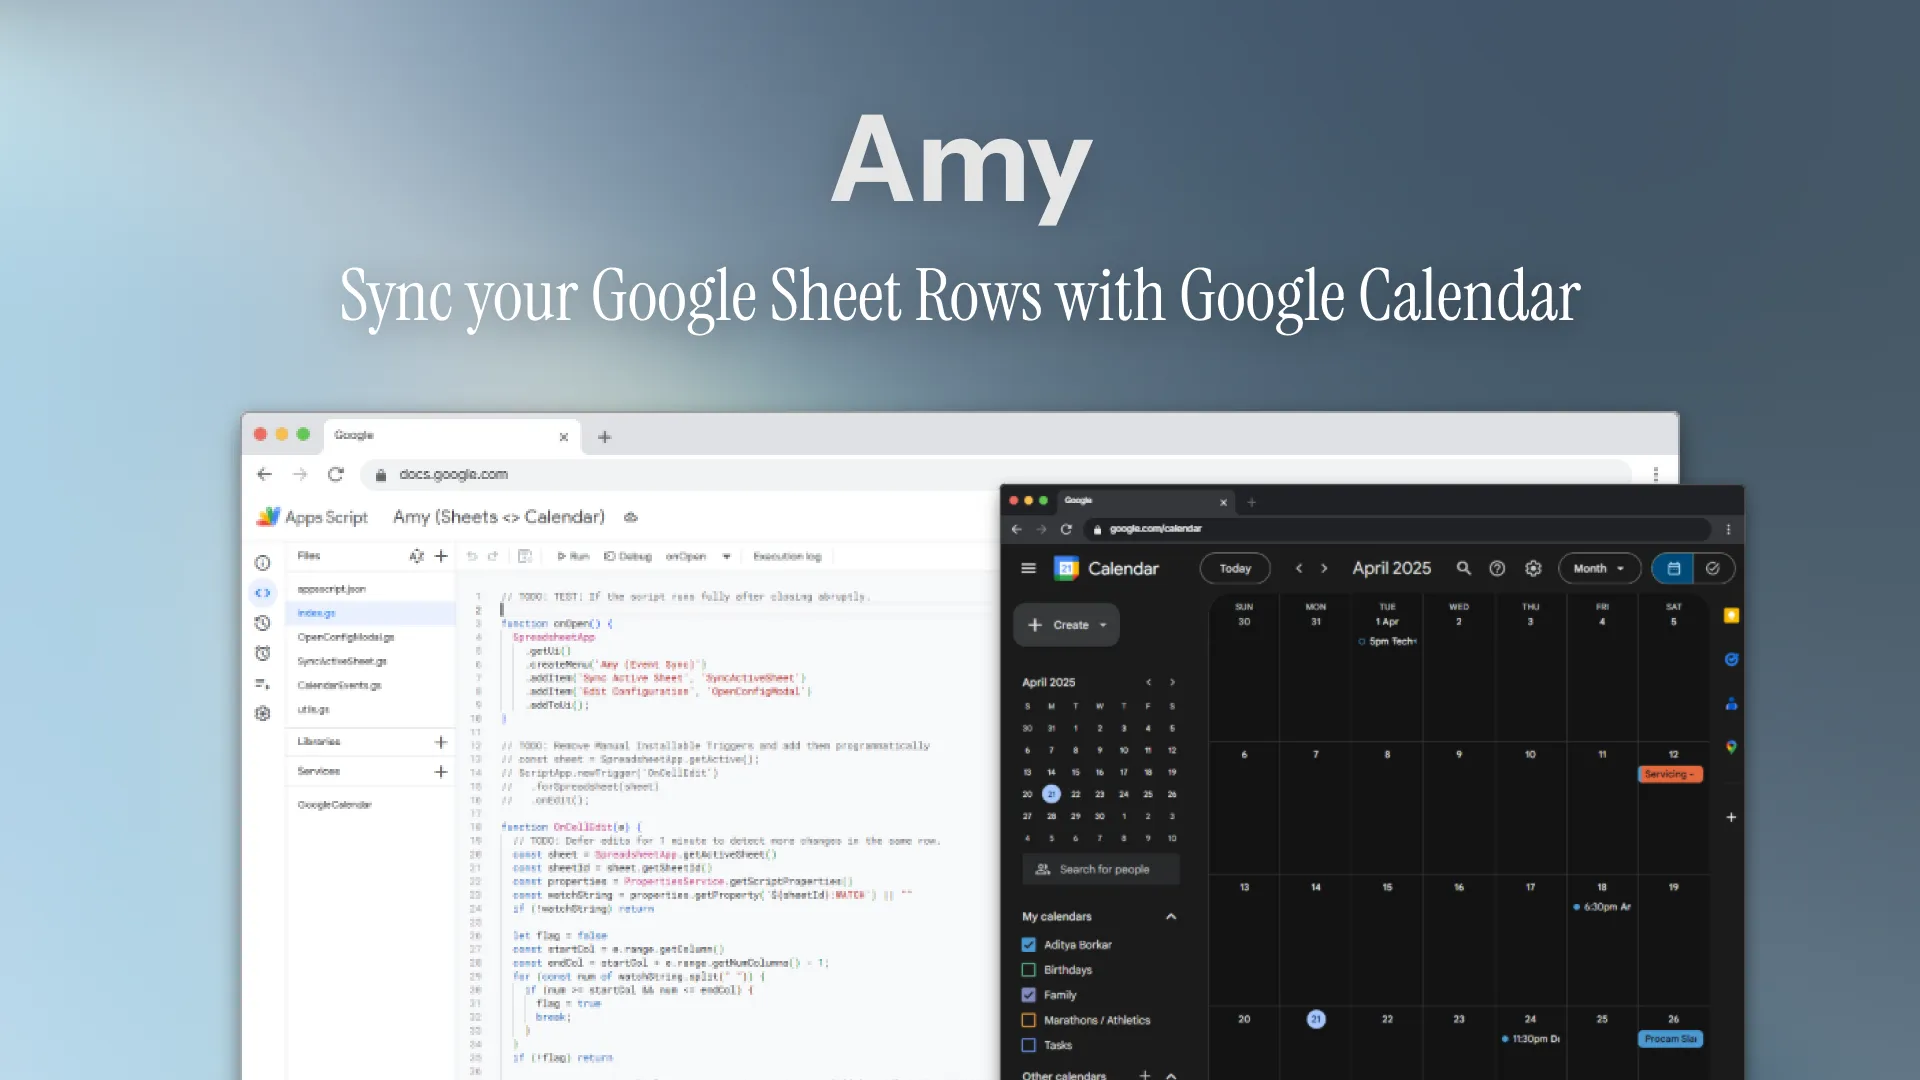Select index.gs in the Files list

tap(370, 613)
